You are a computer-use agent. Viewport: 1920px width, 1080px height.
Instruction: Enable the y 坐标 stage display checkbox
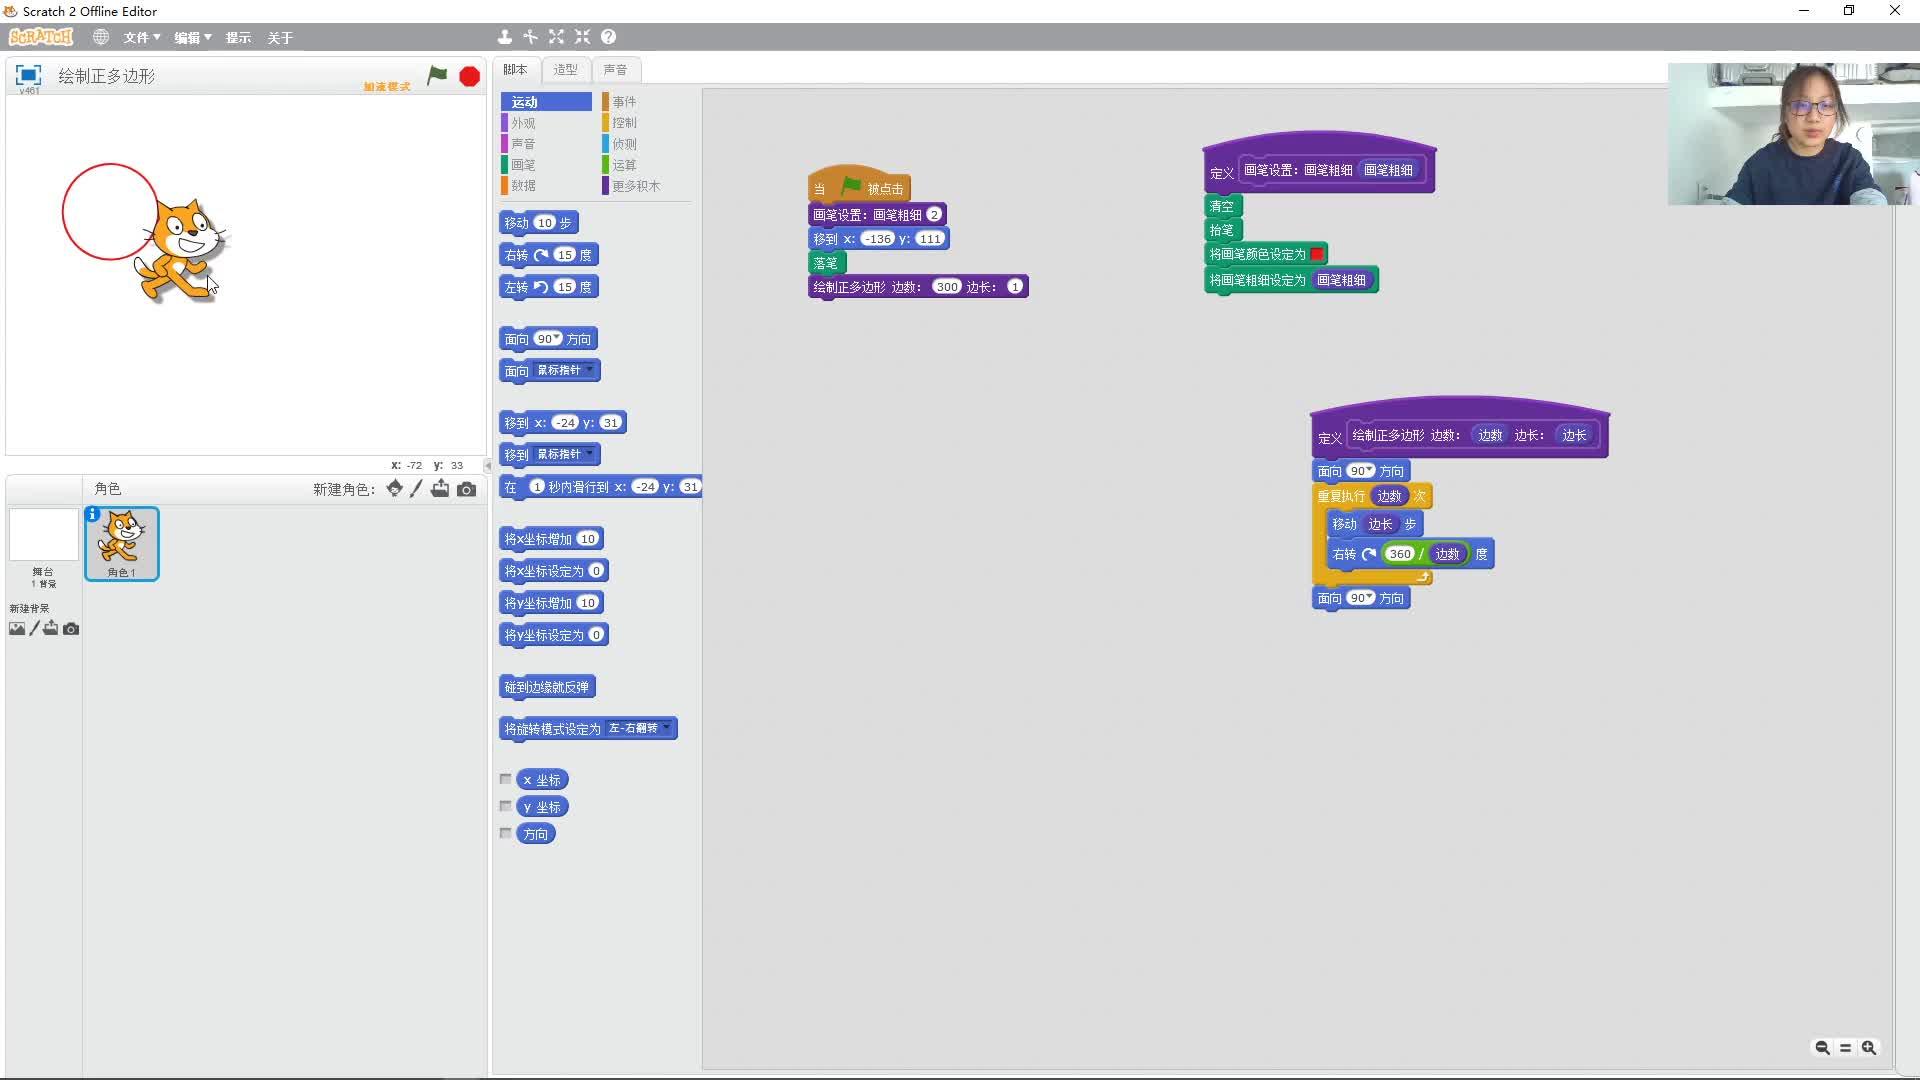pyautogui.click(x=506, y=806)
